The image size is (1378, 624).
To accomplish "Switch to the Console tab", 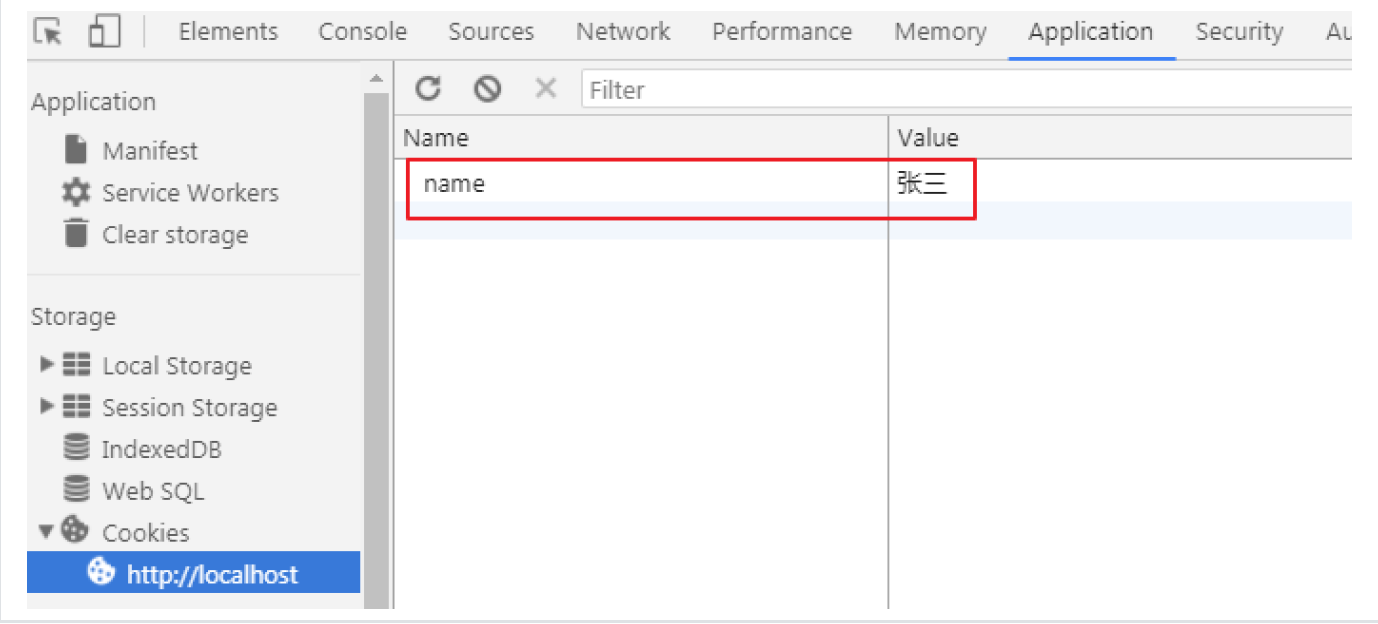I will click(363, 32).
